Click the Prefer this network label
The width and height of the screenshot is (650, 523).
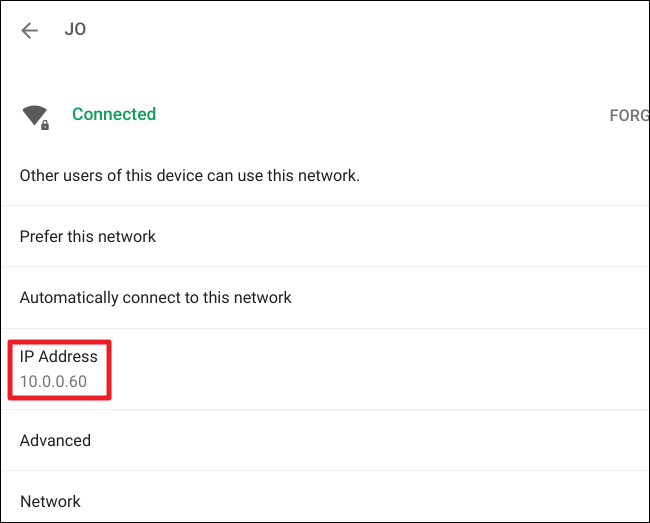tap(88, 237)
